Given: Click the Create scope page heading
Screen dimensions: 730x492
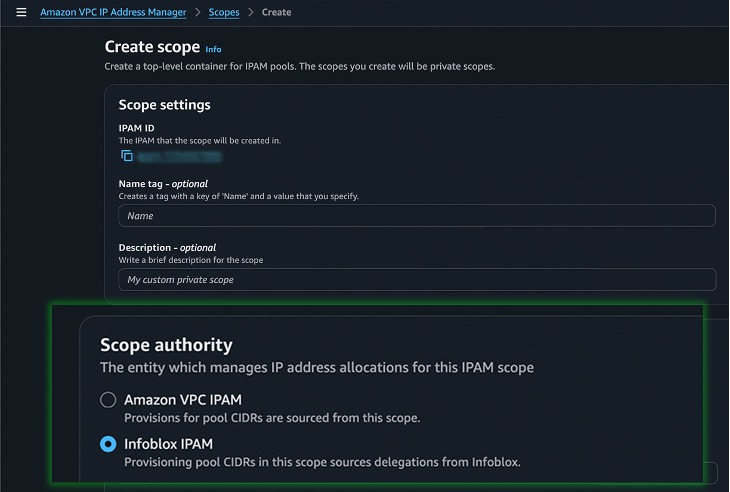Looking at the screenshot, I should click(152, 48).
